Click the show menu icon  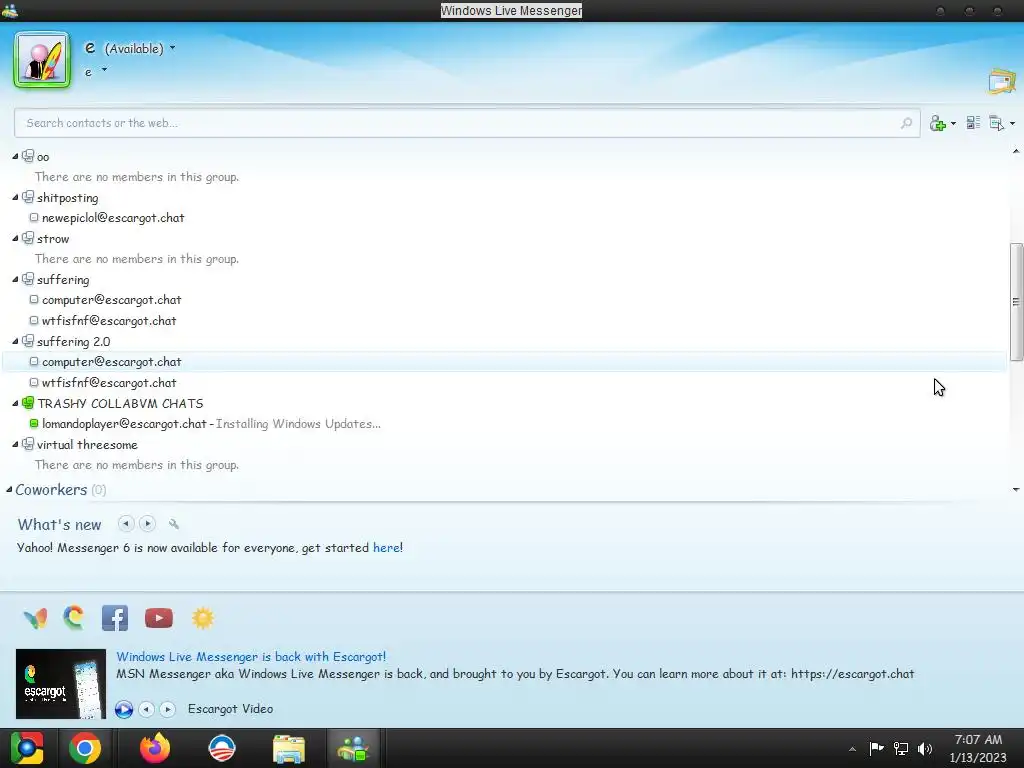pos(997,123)
